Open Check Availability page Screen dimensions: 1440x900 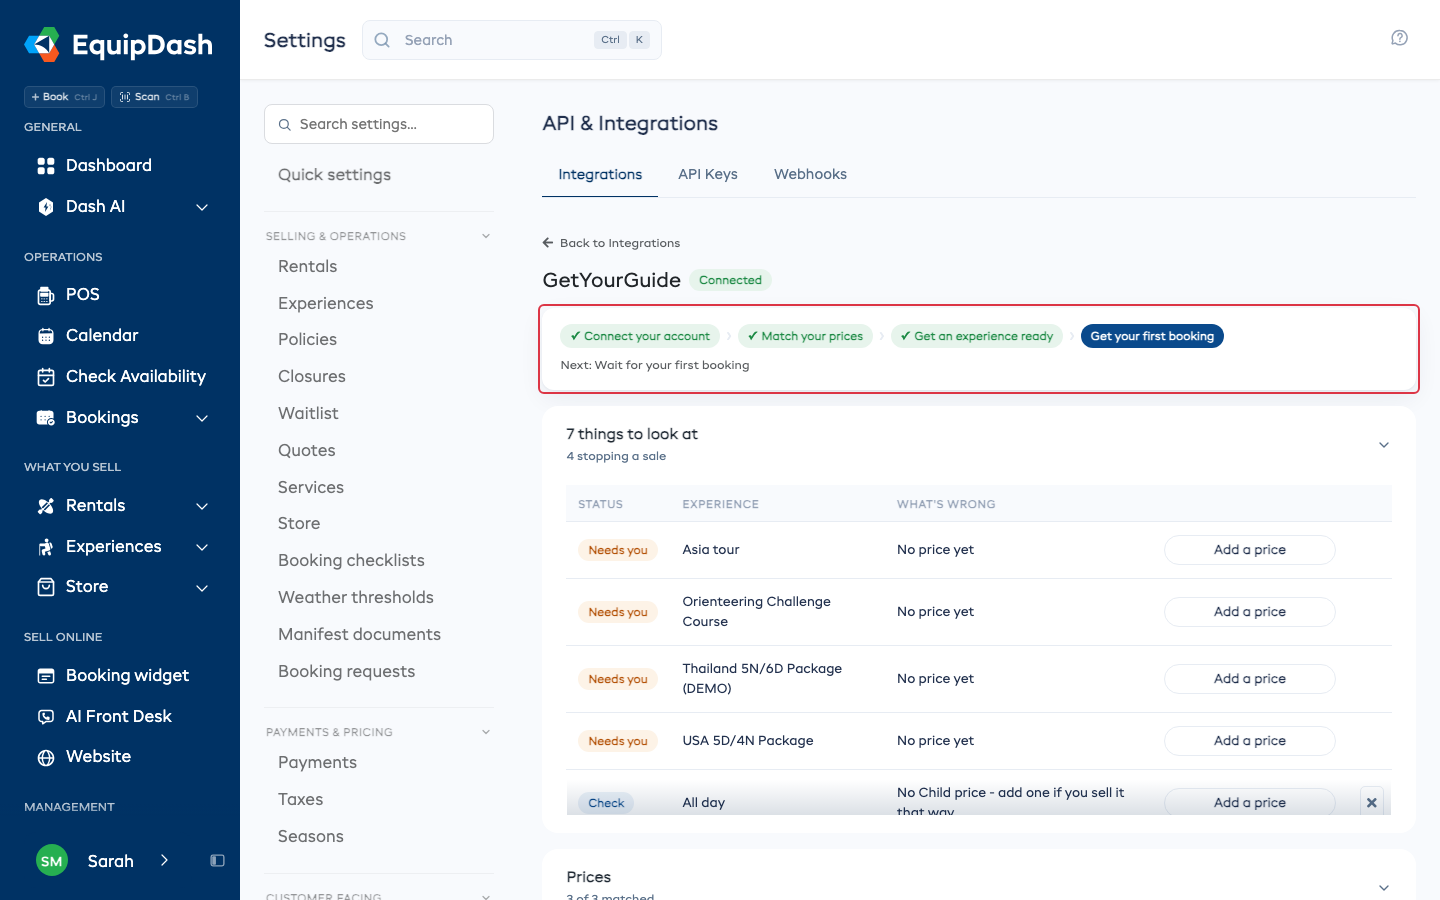pyautogui.click(x=136, y=377)
